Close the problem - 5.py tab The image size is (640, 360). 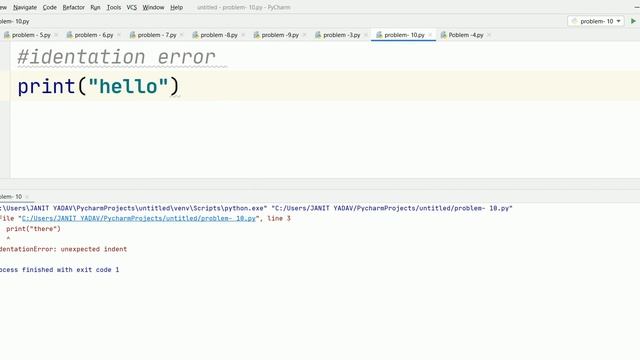tap(56, 35)
